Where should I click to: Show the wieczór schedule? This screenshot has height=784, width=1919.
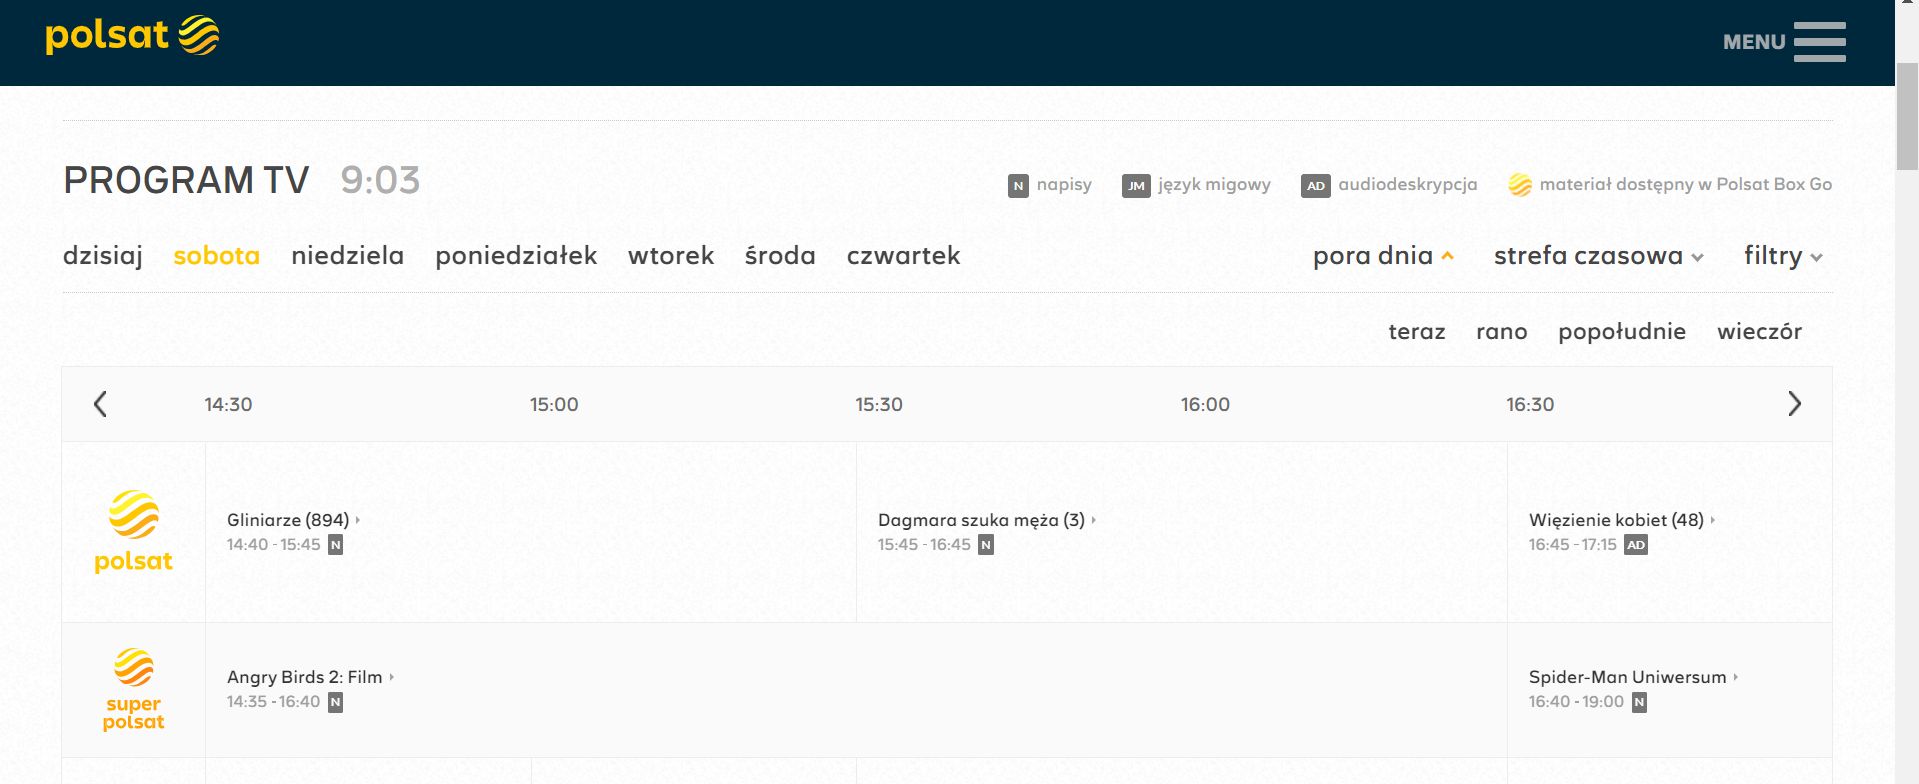coord(1759,332)
